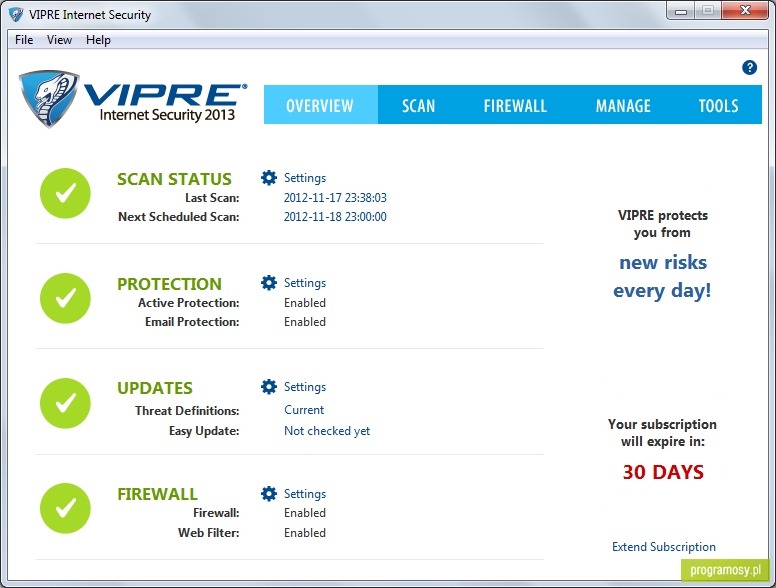Click the 'Active Protection:' label
776x588 pixels.
coord(189,302)
